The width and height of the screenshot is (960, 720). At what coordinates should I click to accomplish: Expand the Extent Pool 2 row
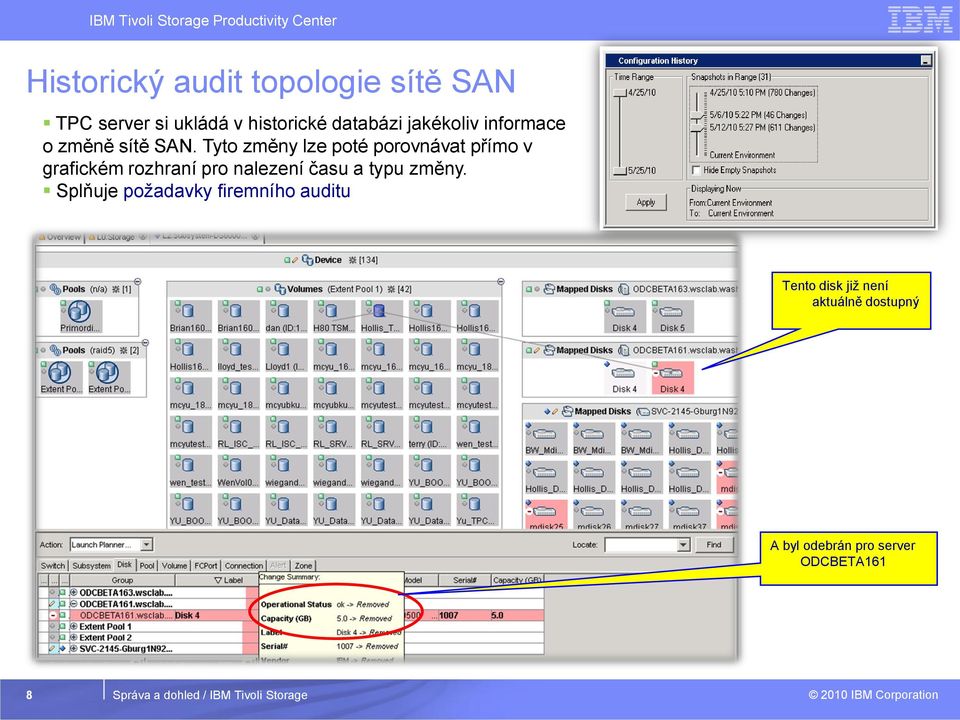[x=73, y=637]
